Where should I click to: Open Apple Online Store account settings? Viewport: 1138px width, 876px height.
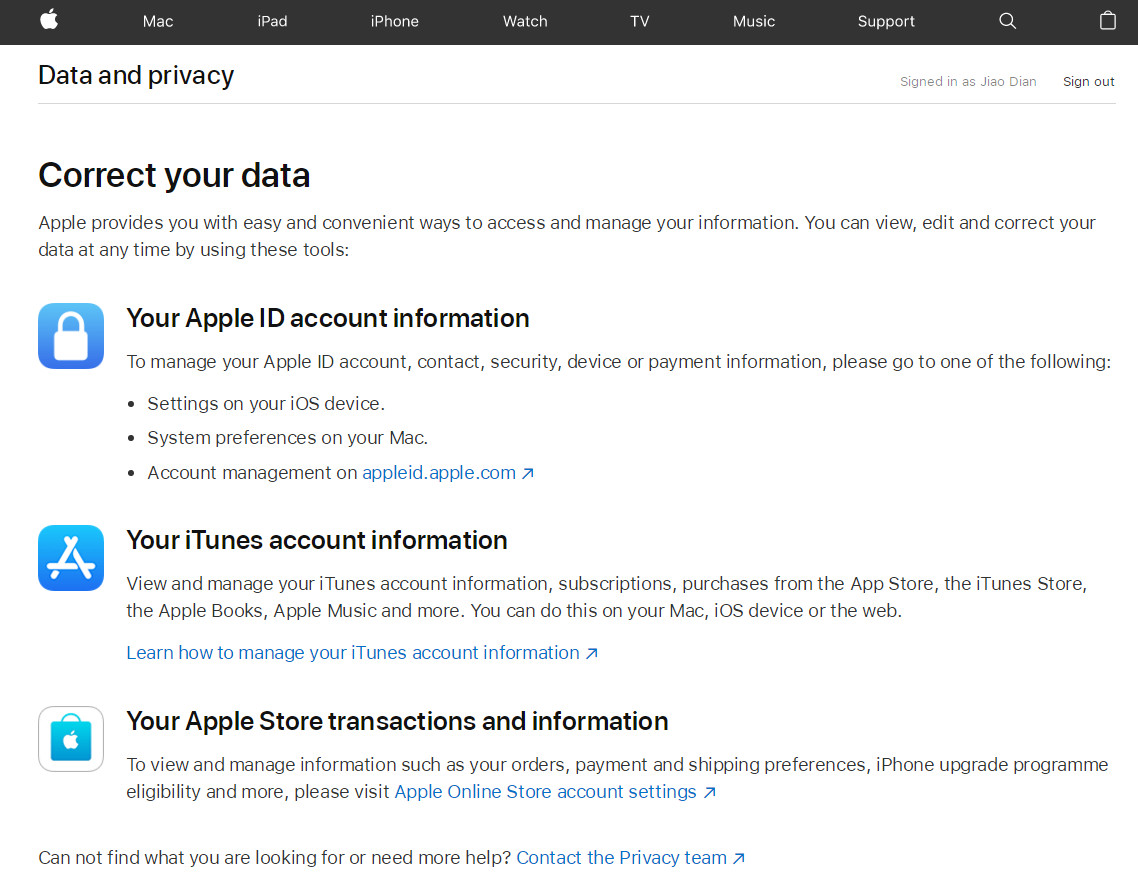coord(545,791)
